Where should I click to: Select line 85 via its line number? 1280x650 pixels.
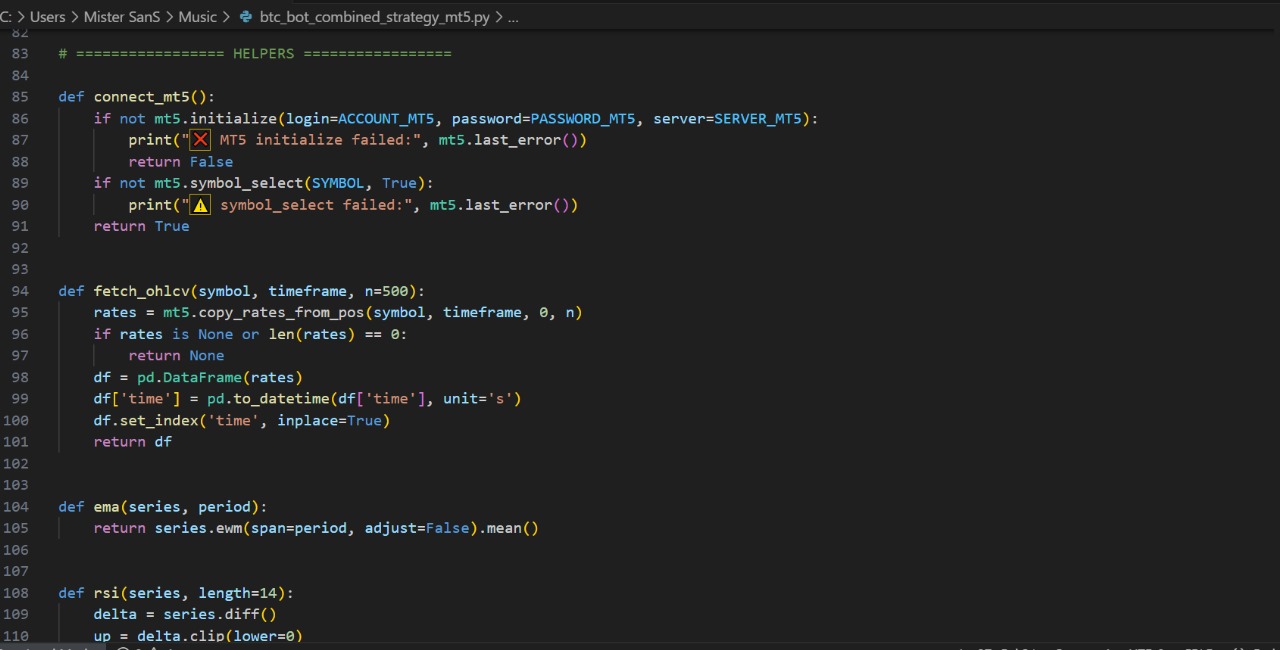[20, 97]
